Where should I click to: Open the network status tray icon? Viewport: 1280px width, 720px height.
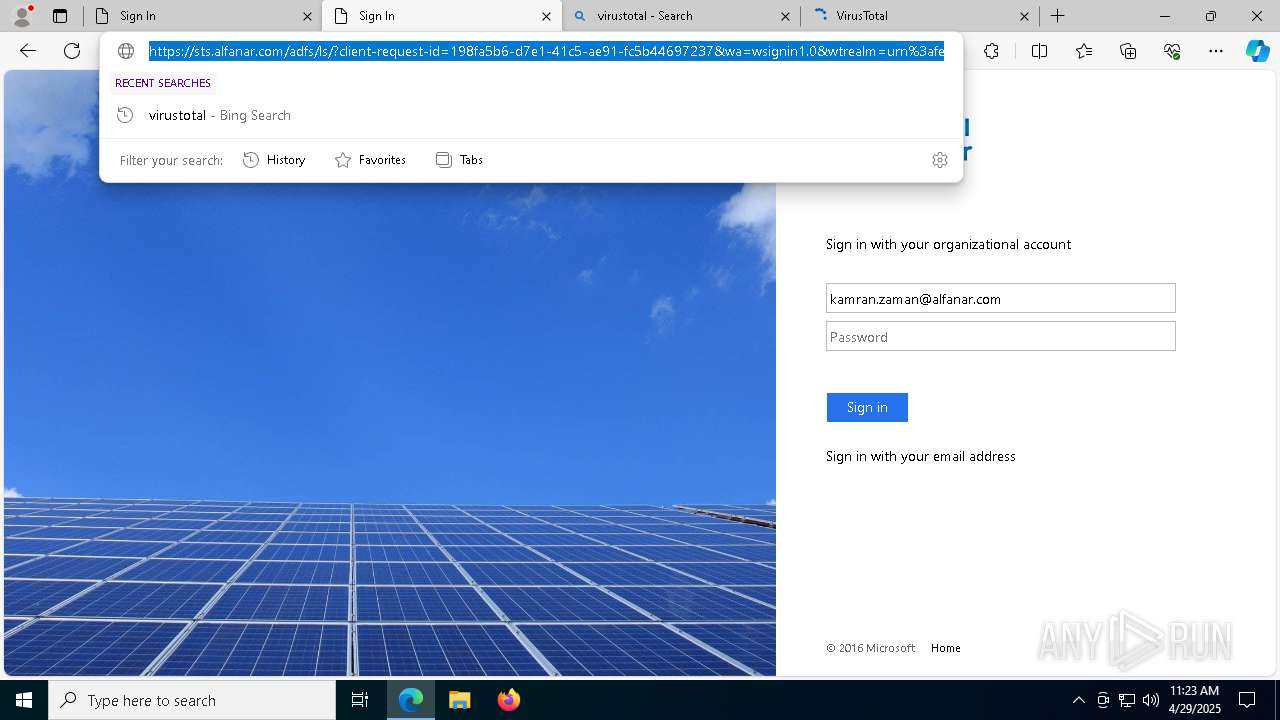point(1127,700)
